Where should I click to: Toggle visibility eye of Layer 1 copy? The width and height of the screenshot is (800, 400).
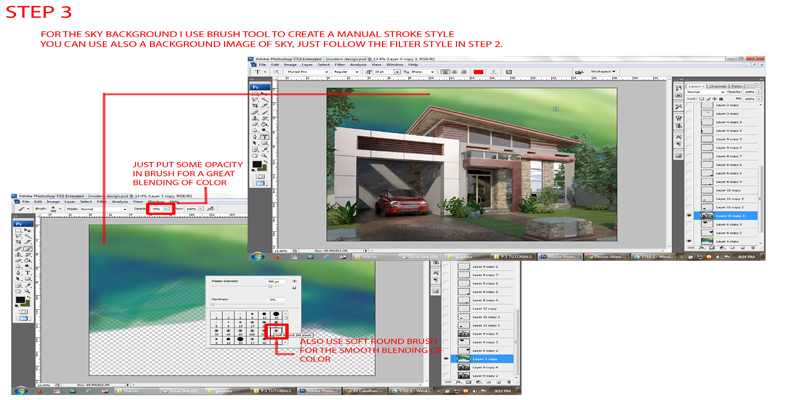[449, 359]
